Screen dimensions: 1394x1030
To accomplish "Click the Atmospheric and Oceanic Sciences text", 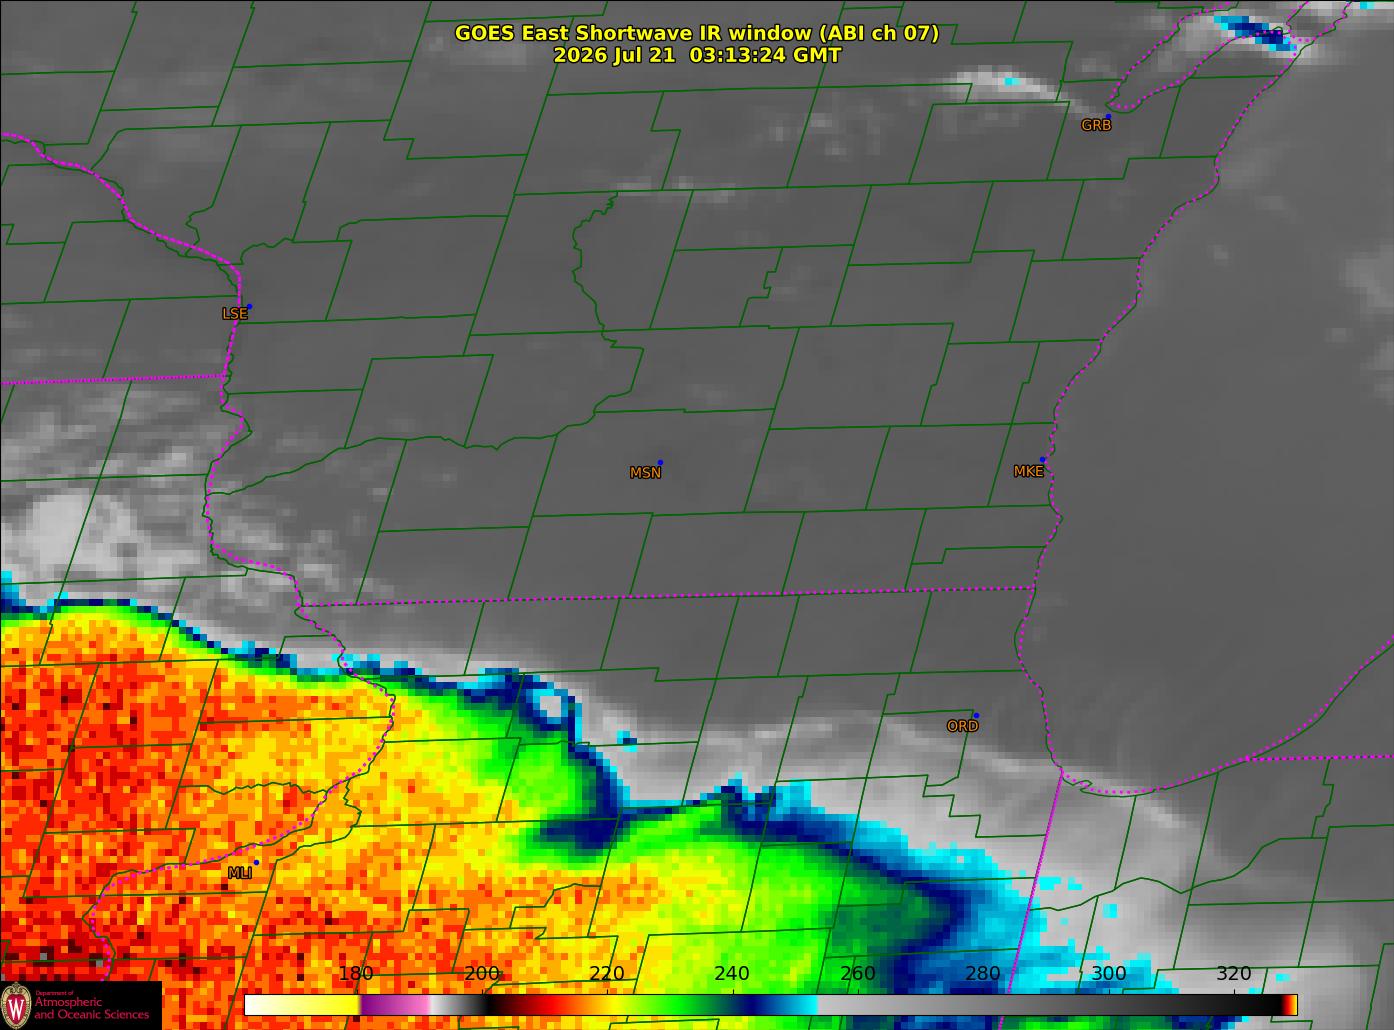I will point(91,1008).
